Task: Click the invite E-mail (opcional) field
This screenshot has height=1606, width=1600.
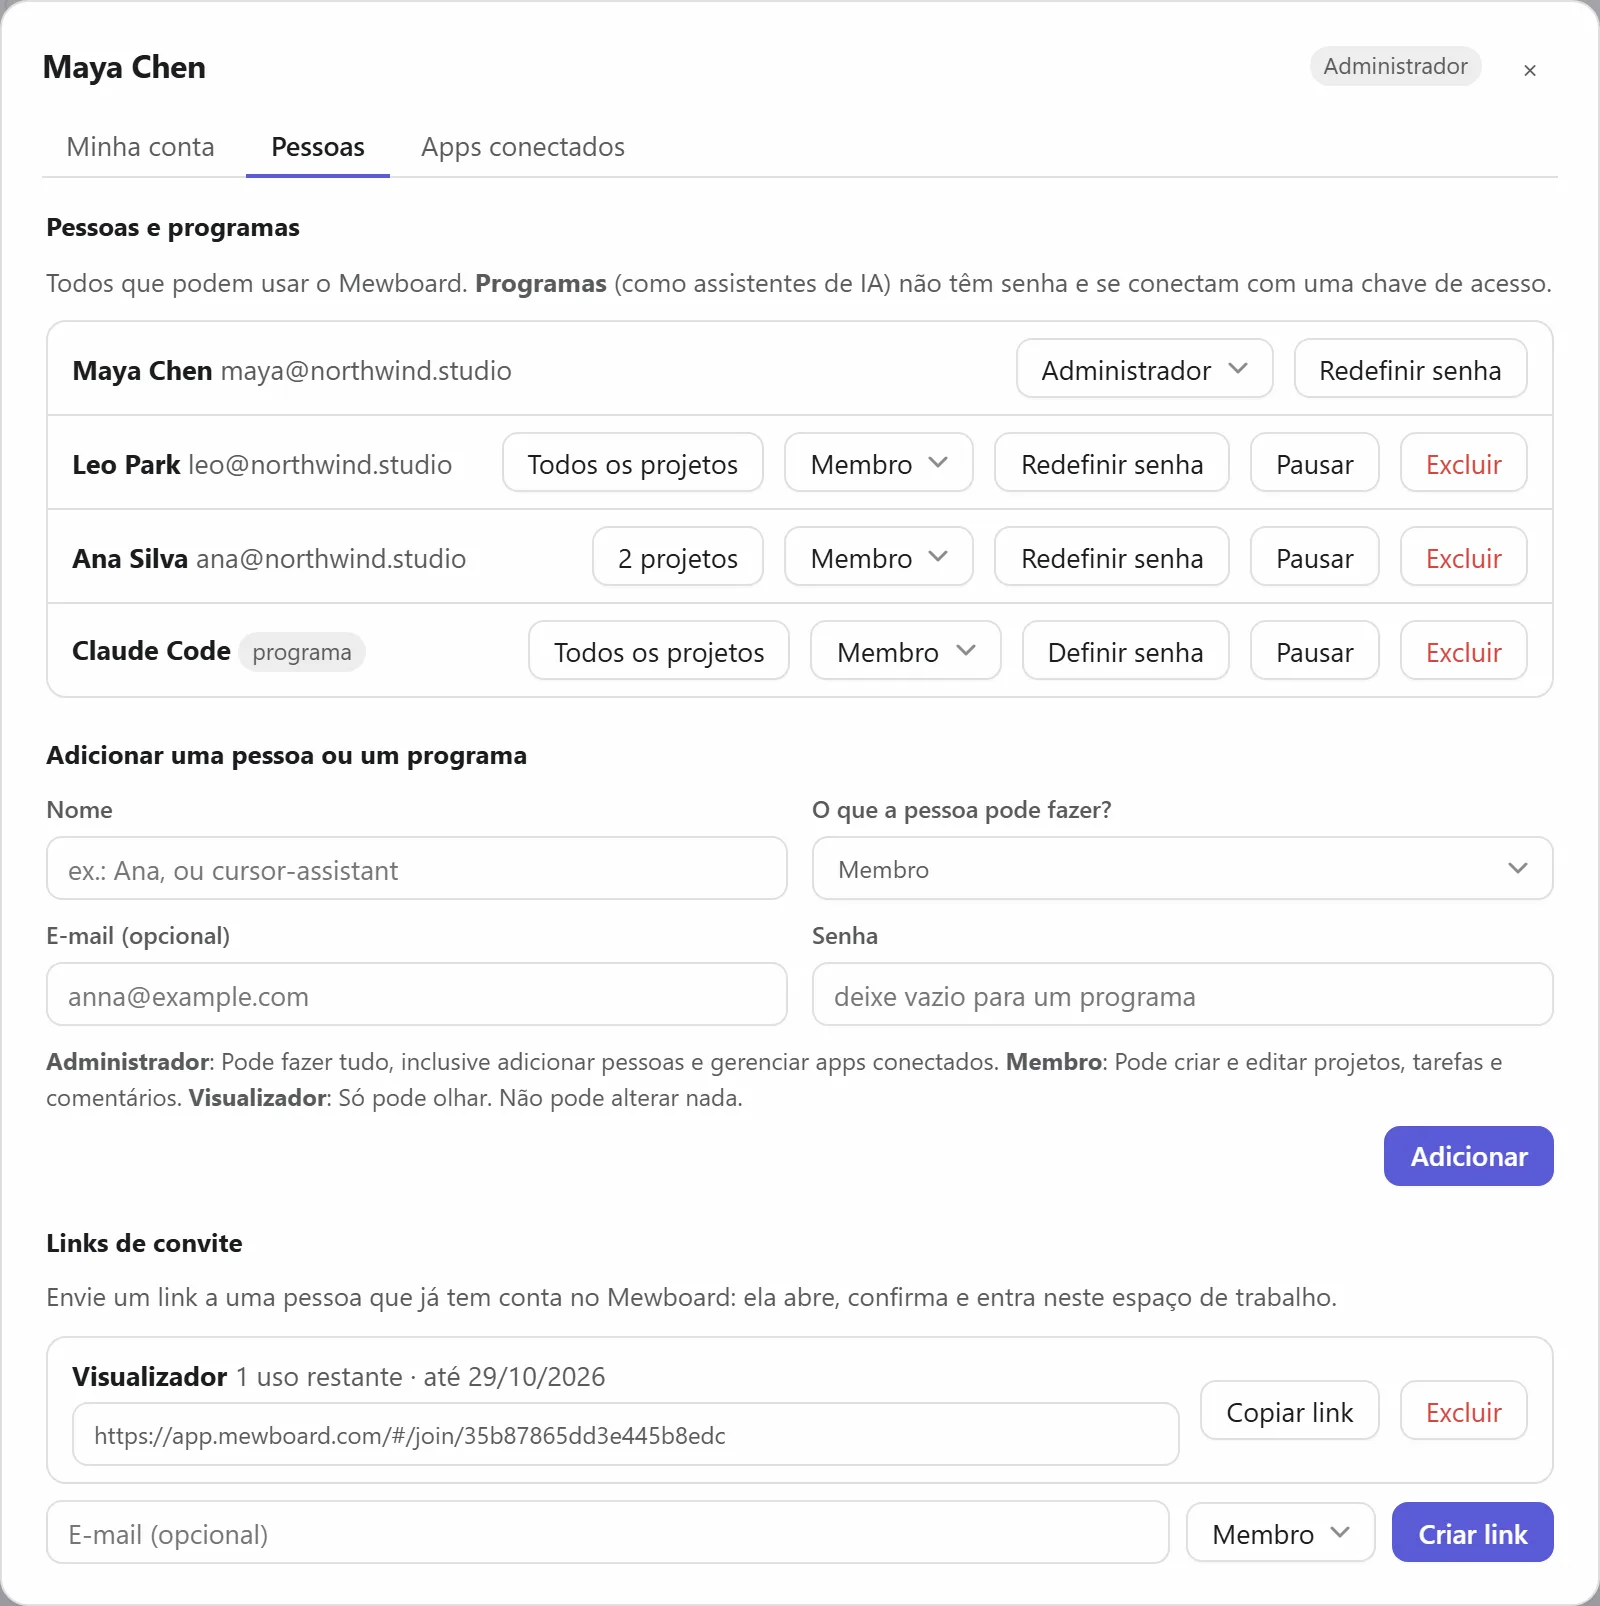Action: point(607,1532)
